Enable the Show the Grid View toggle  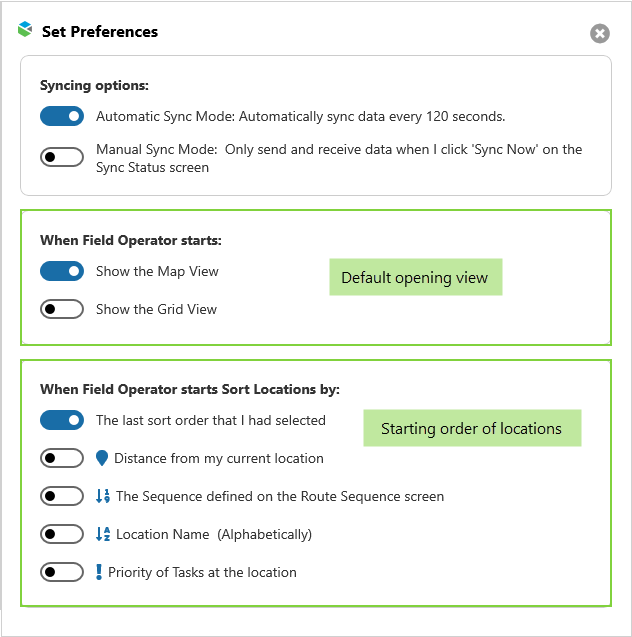(x=62, y=309)
